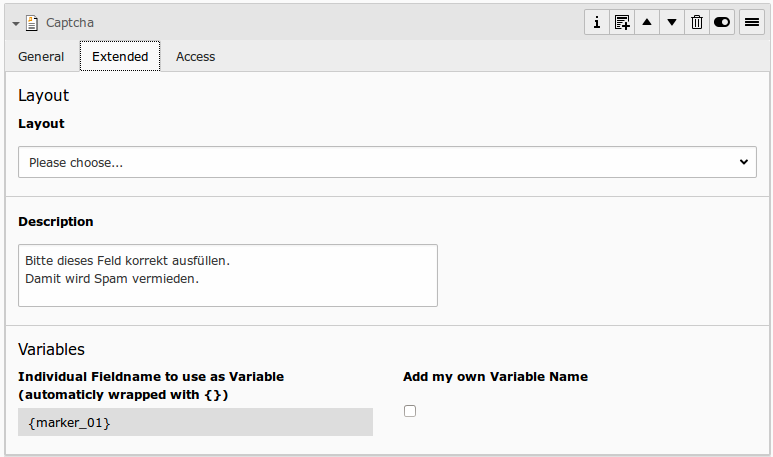Add a new record after Captcha
Image resolution: width=773 pixels, height=457 pixels.
pos(622,22)
